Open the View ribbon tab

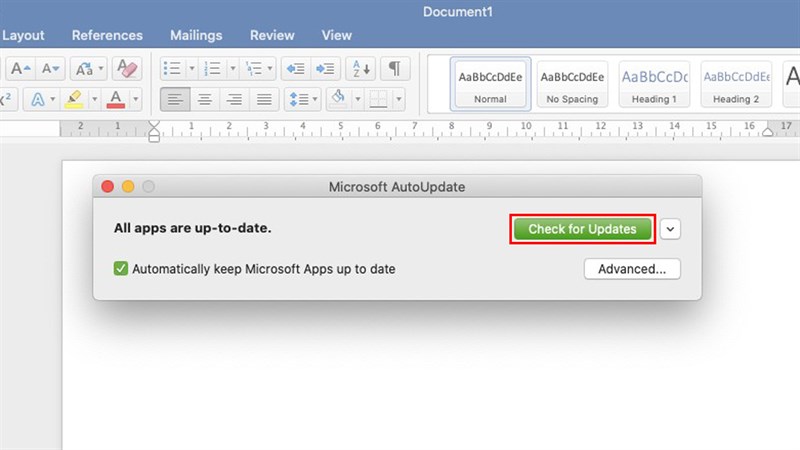point(336,35)
